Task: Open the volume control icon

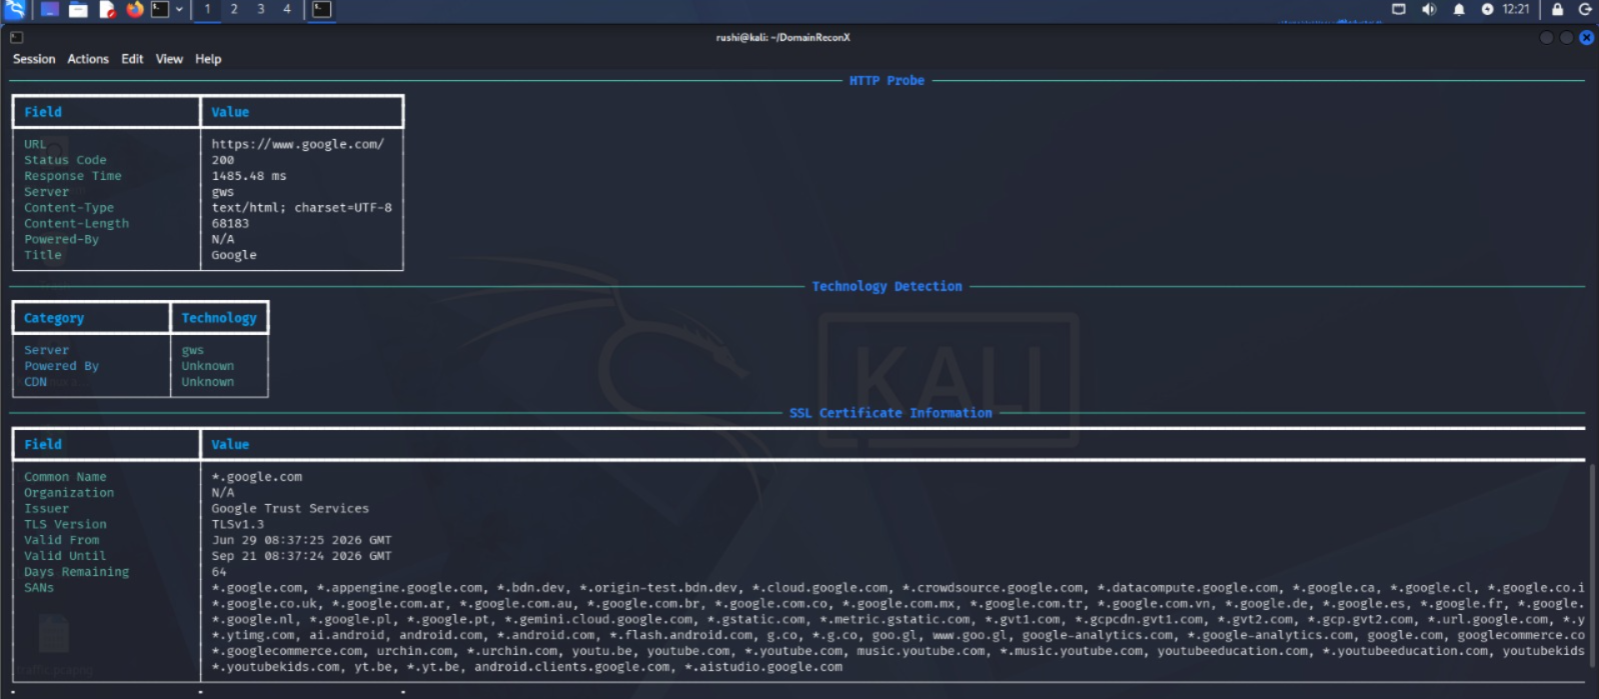Action: point(1429,9)
